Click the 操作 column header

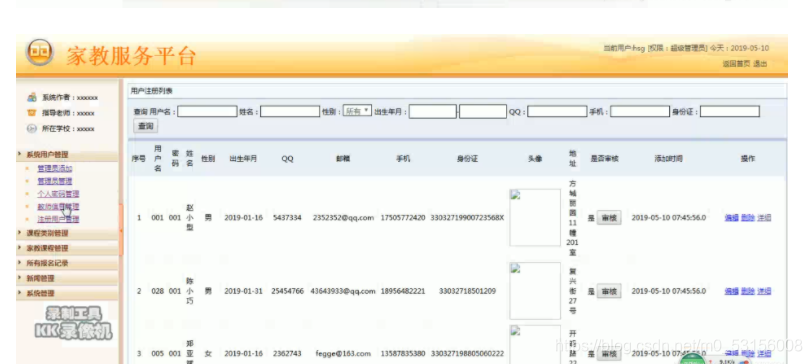pos(748,159)
